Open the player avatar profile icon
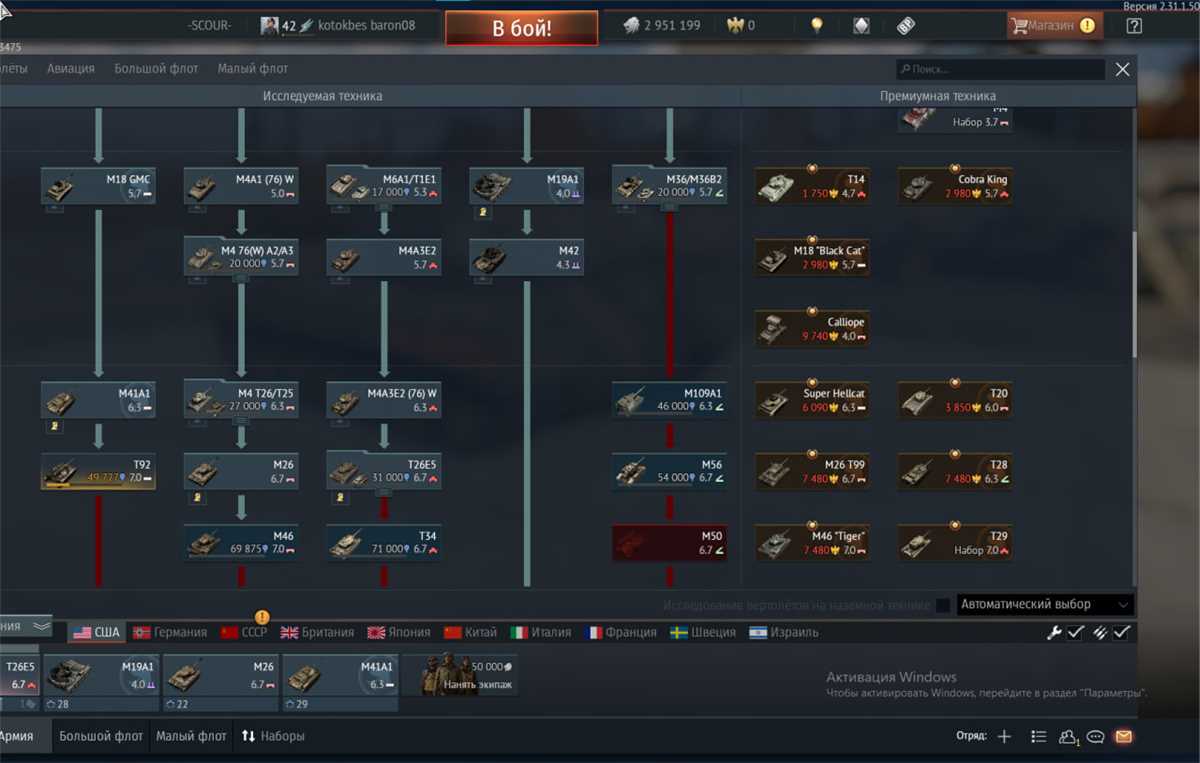This screenshot has width=1200, height=763. (x=270, y=26)
